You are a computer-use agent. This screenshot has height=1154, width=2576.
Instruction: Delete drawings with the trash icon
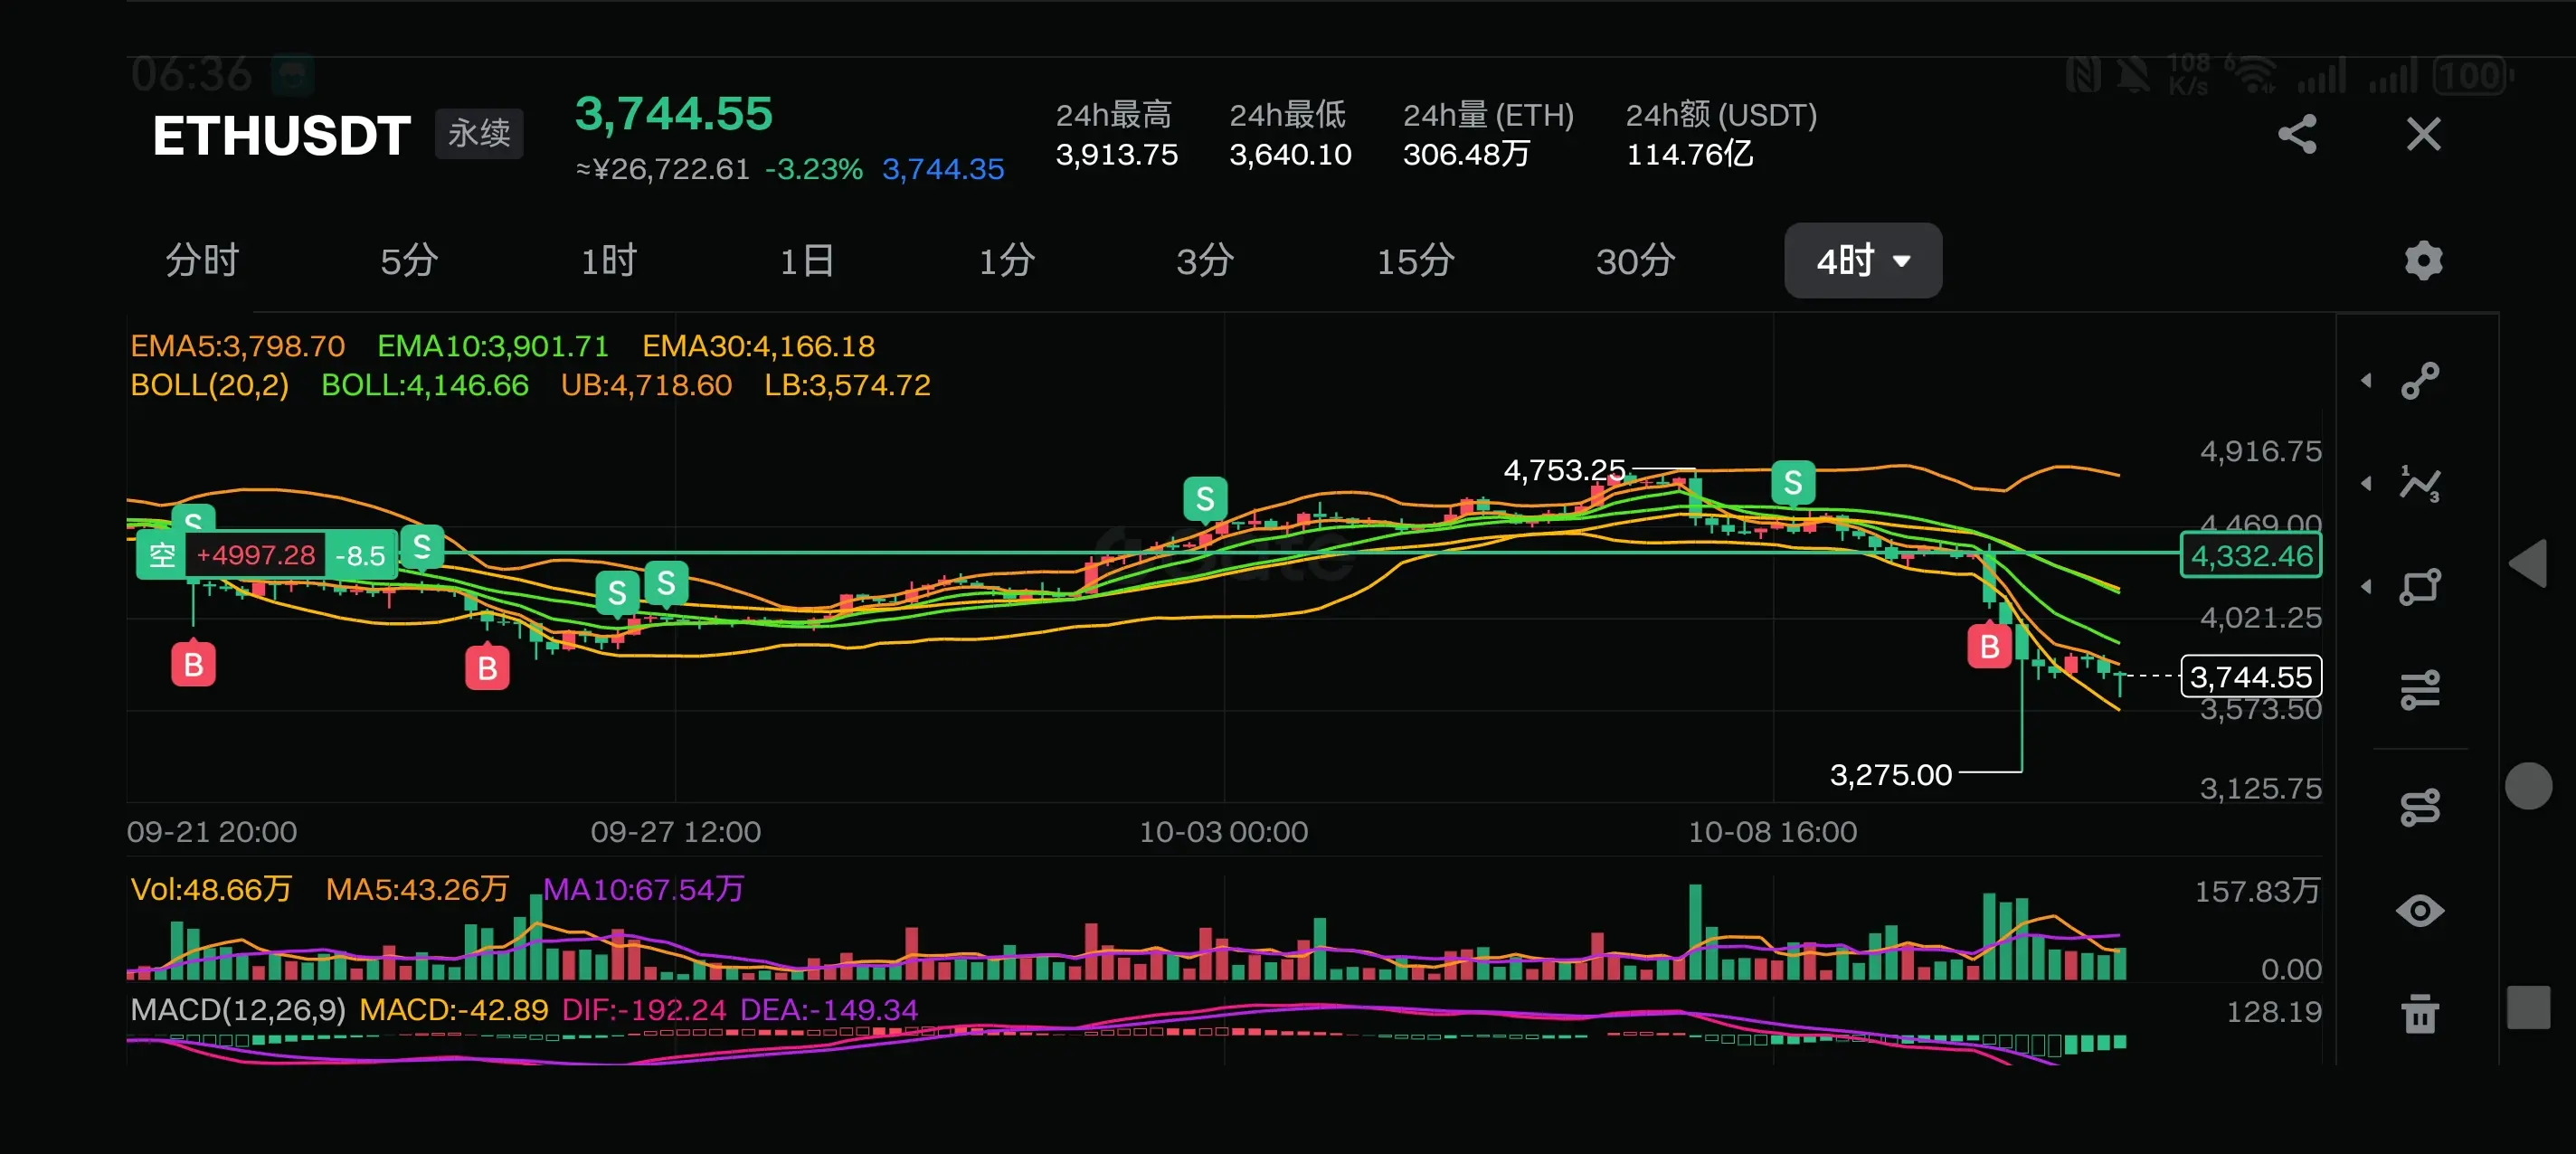[2420, 1014]
